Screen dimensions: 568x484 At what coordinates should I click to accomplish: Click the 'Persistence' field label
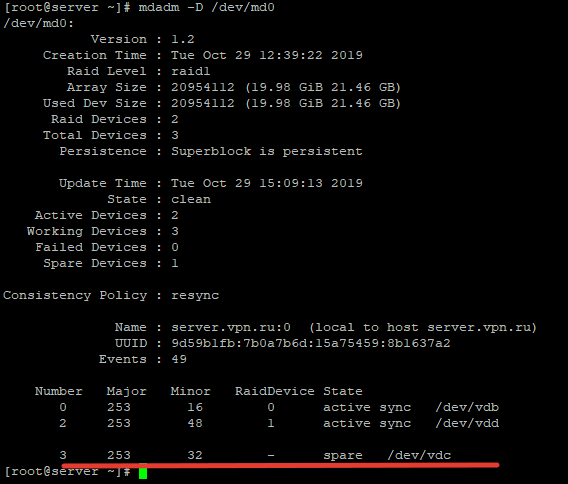click(x=103, y=151)
